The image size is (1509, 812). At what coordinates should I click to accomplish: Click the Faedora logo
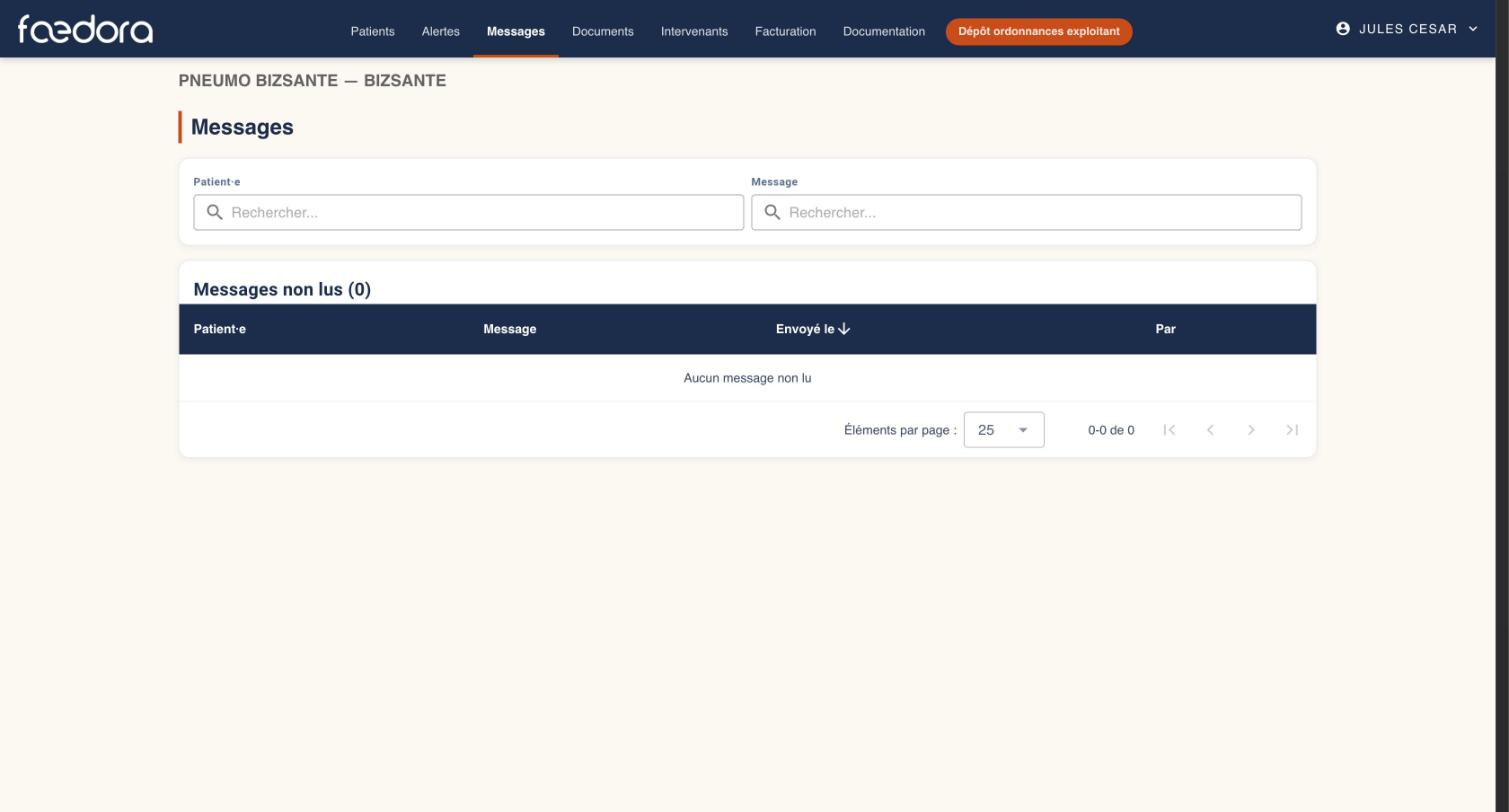pyautogui.click(x=85, y=29)
